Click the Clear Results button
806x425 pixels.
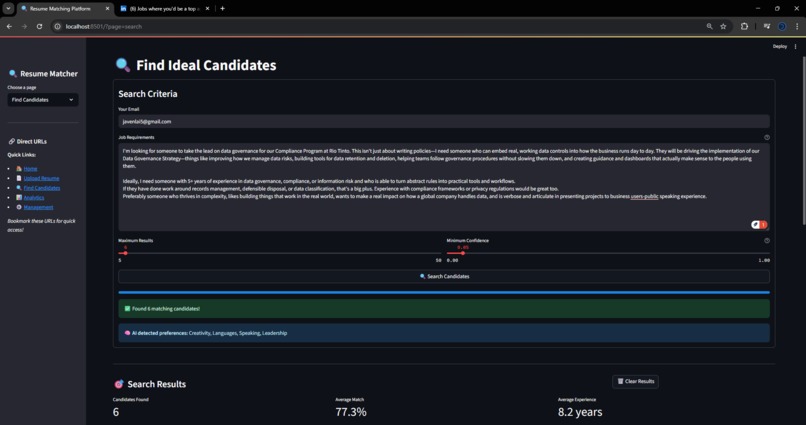click(635, 381)
